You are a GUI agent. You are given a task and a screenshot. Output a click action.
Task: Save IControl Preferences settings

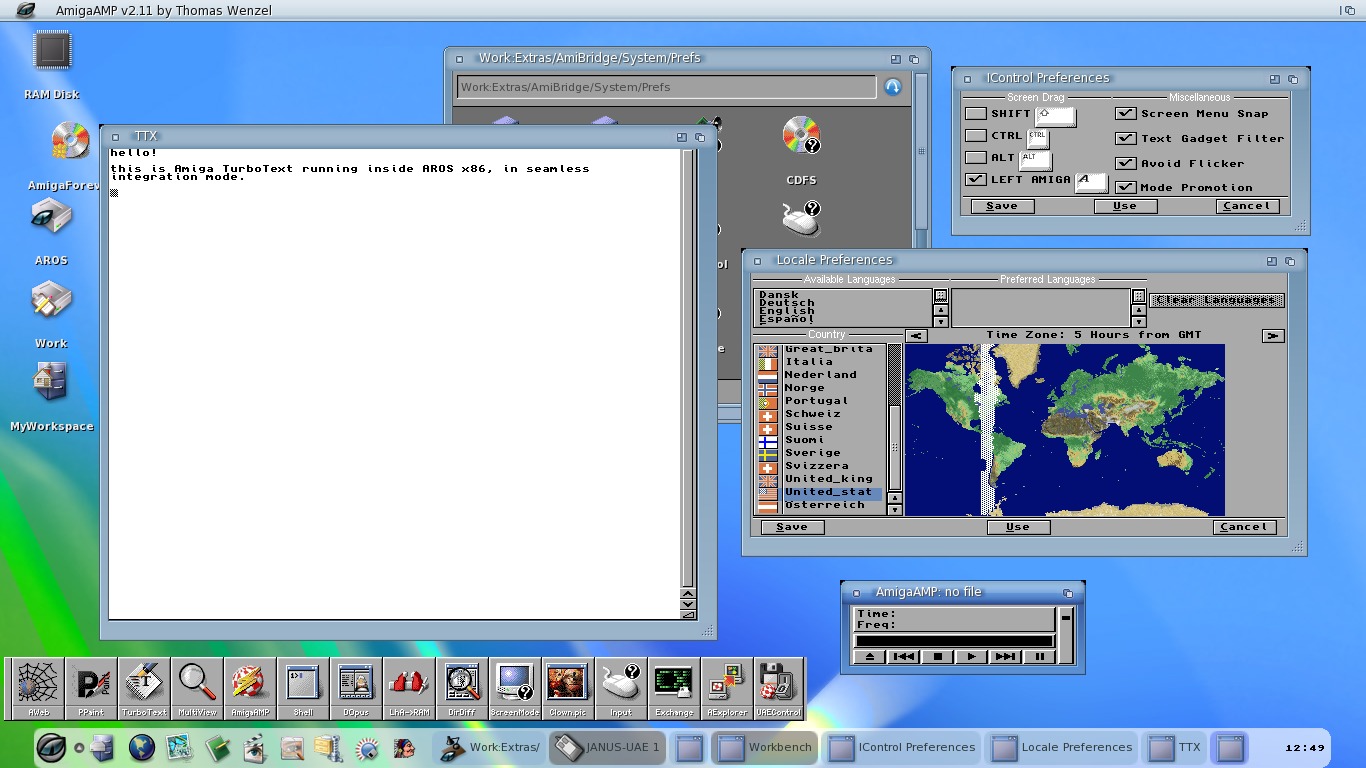[x=1001, y=206]
